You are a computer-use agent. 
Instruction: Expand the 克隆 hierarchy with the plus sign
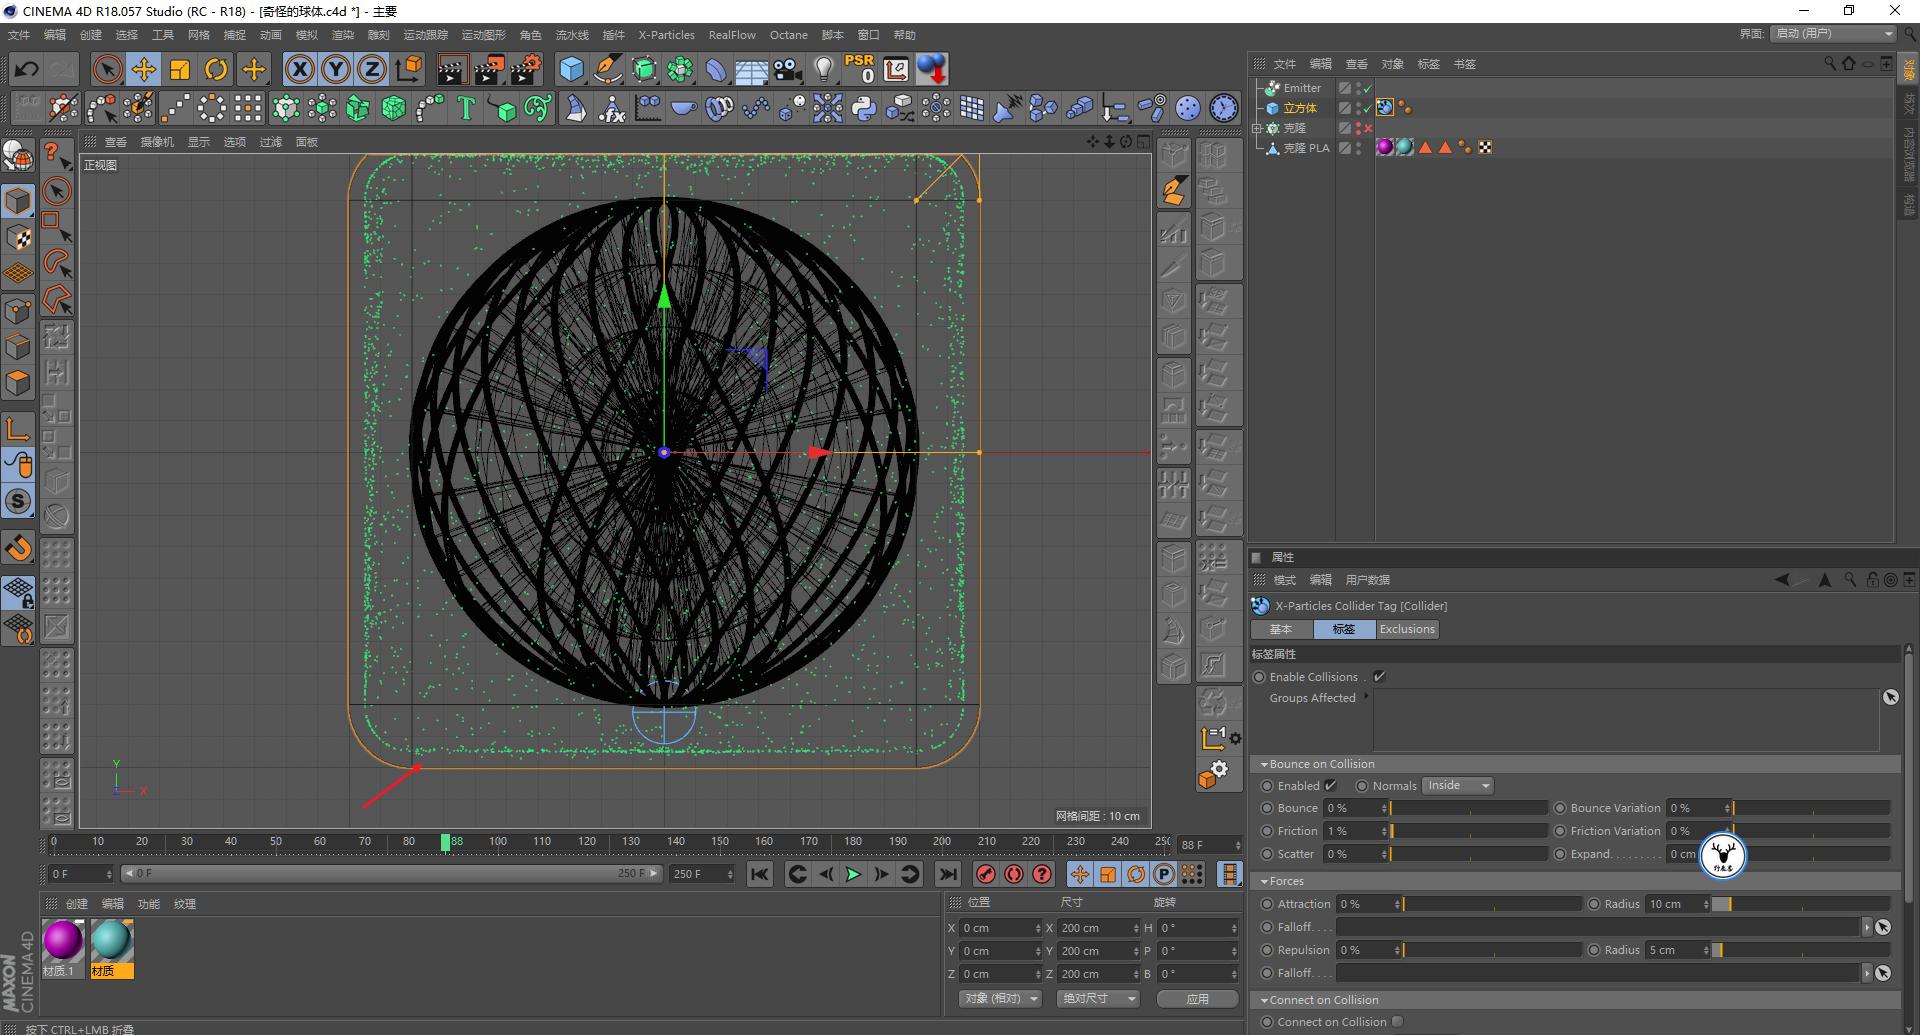1257,127
